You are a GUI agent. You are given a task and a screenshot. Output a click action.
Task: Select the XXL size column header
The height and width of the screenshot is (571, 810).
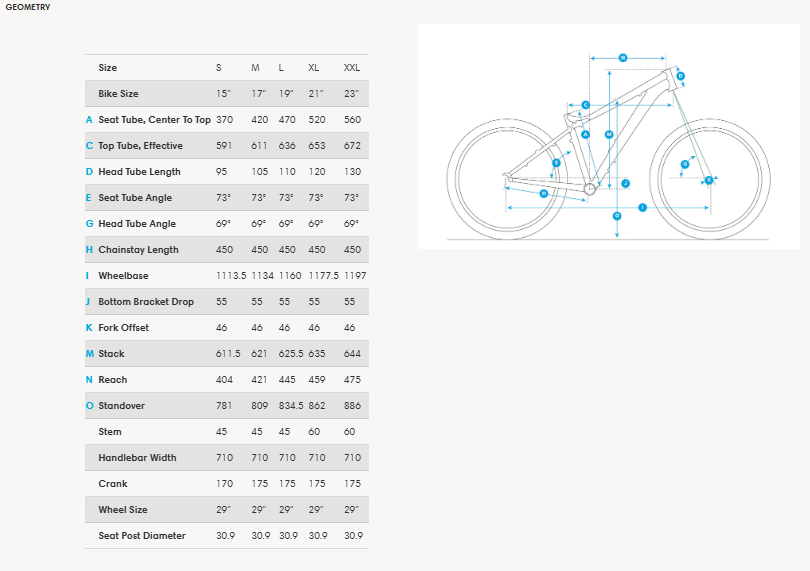[352, 68]
